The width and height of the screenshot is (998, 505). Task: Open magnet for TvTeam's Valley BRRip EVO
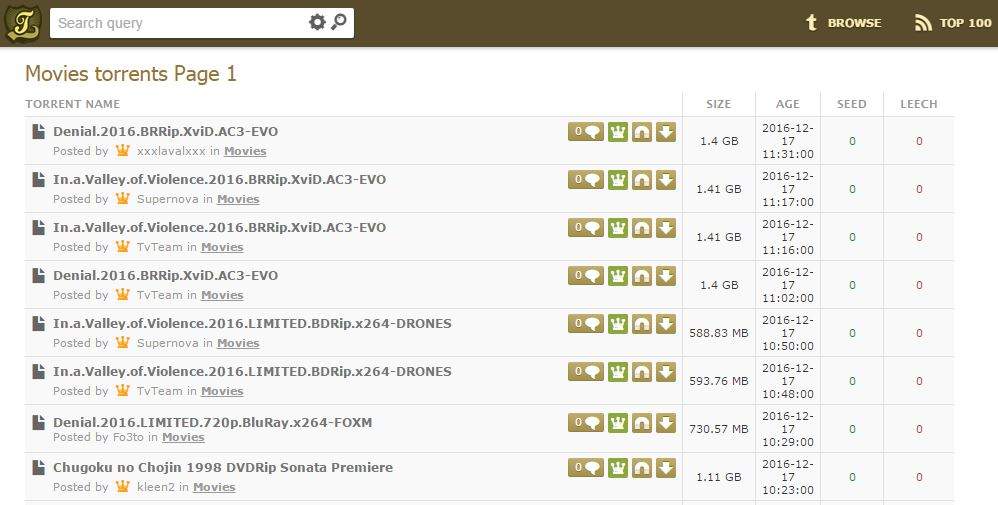pyautogui.click(x=642, y=227)
